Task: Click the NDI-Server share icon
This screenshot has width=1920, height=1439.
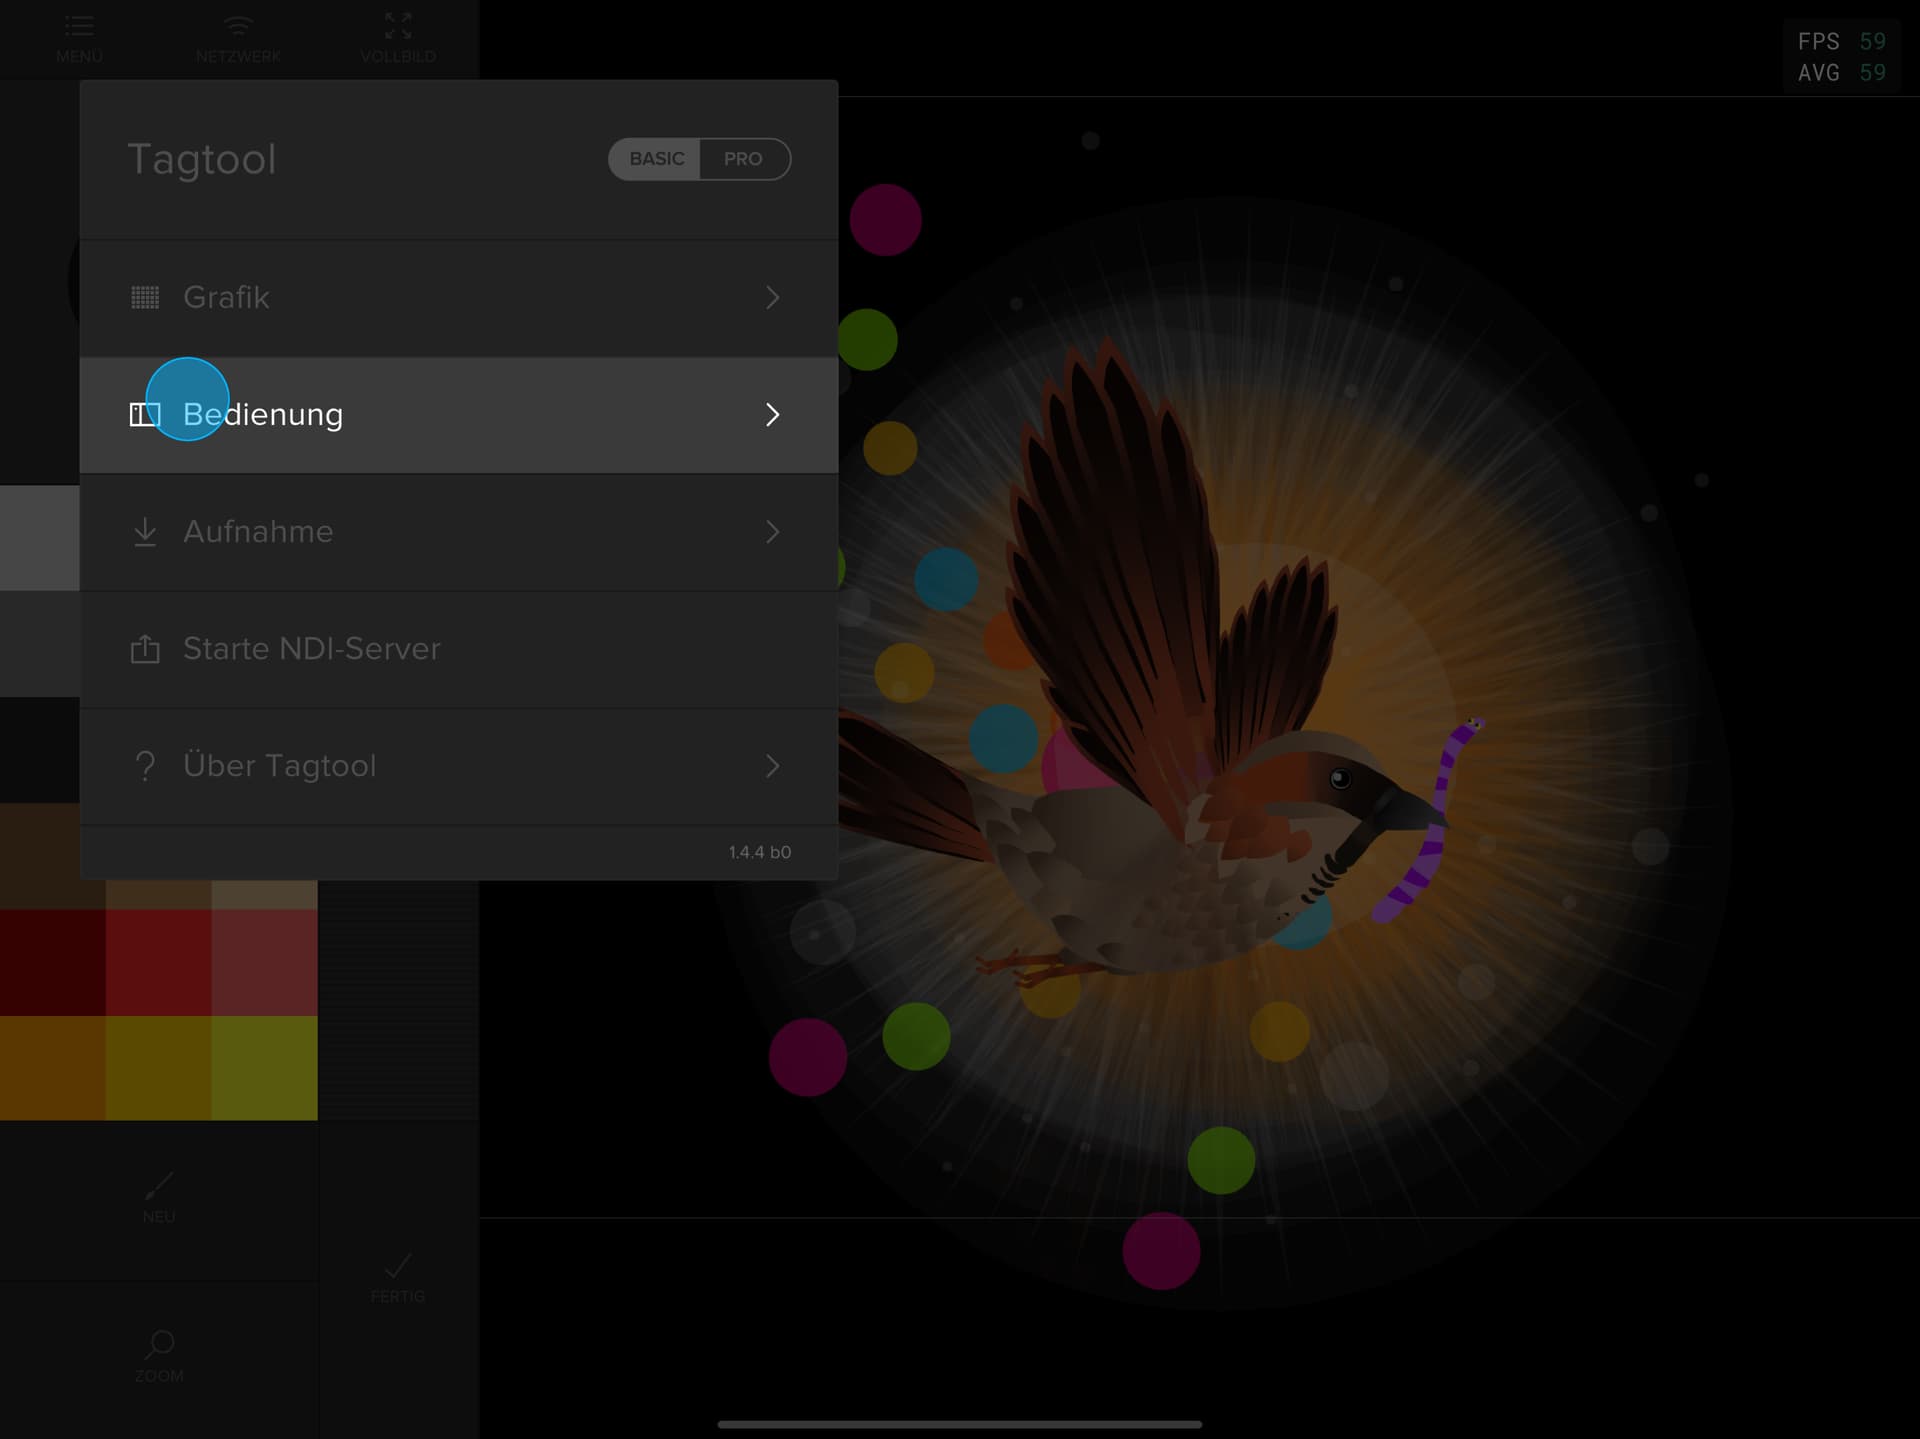Action: 145,649
